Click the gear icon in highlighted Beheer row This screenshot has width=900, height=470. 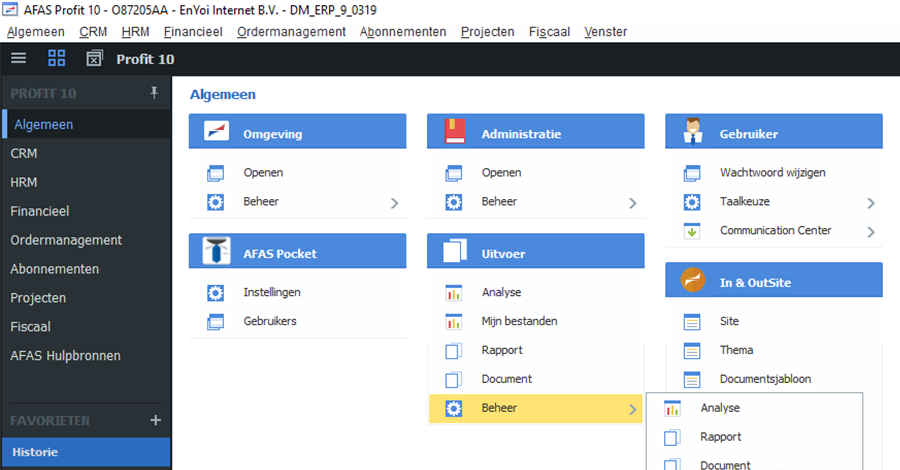453,409
